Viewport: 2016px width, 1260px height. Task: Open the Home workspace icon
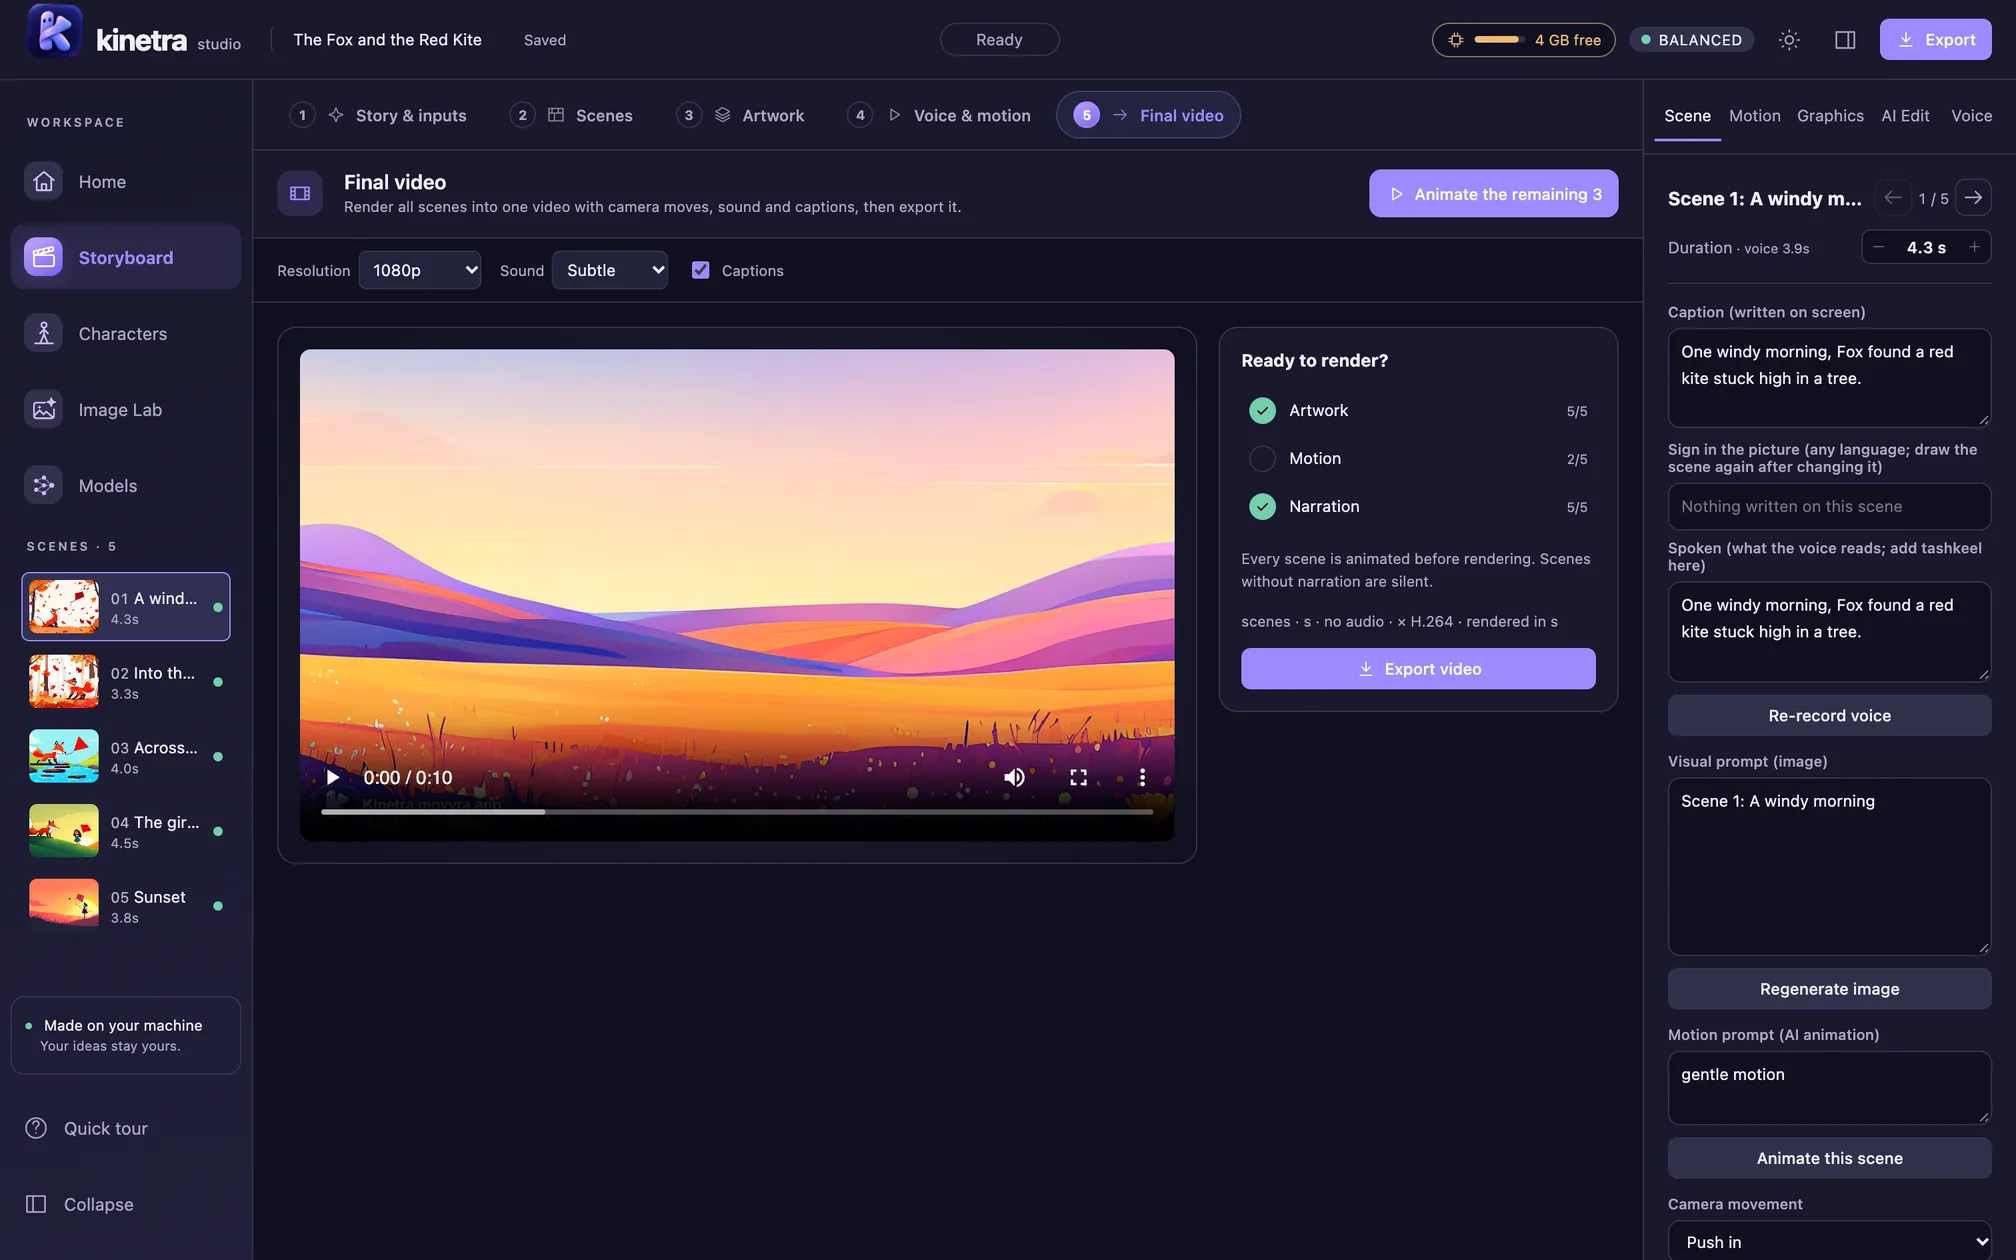[43, 181]
